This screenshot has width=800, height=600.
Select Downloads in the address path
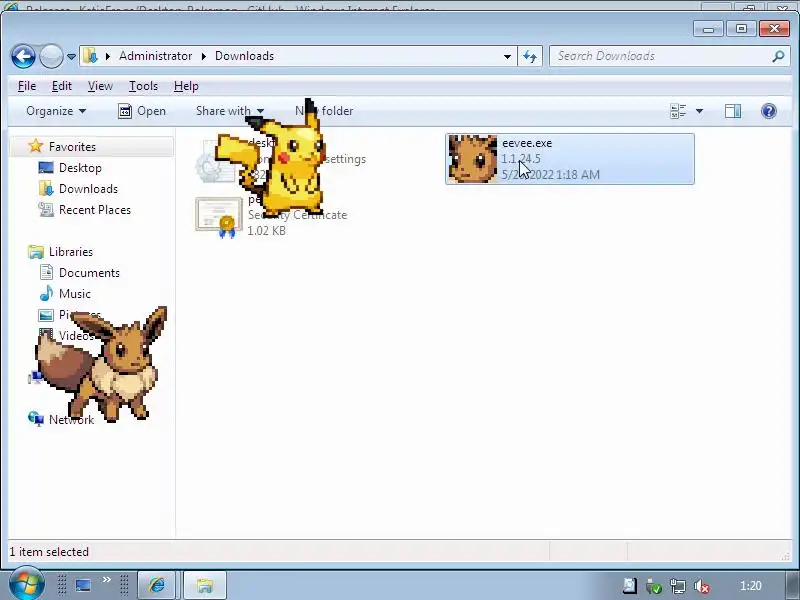point(244,56)
